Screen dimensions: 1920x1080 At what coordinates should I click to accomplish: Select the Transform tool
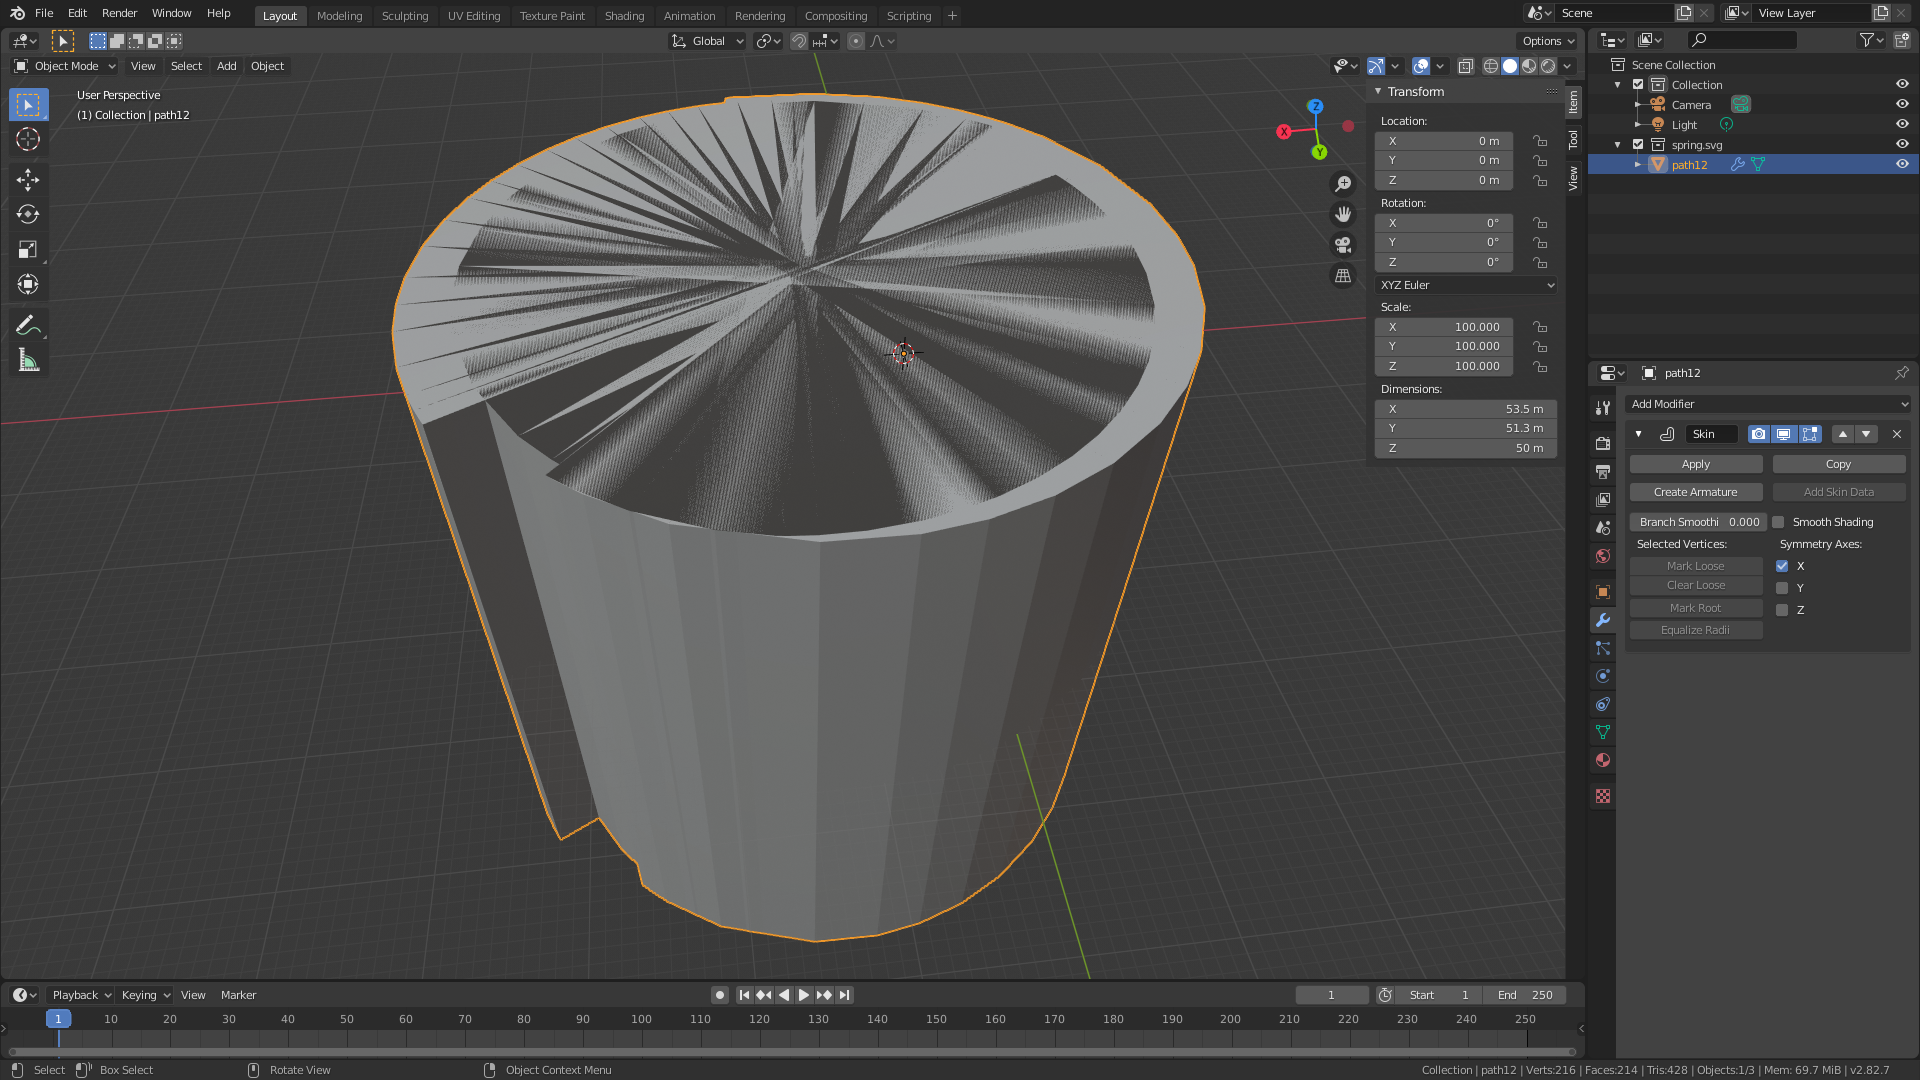pos(28,284)
